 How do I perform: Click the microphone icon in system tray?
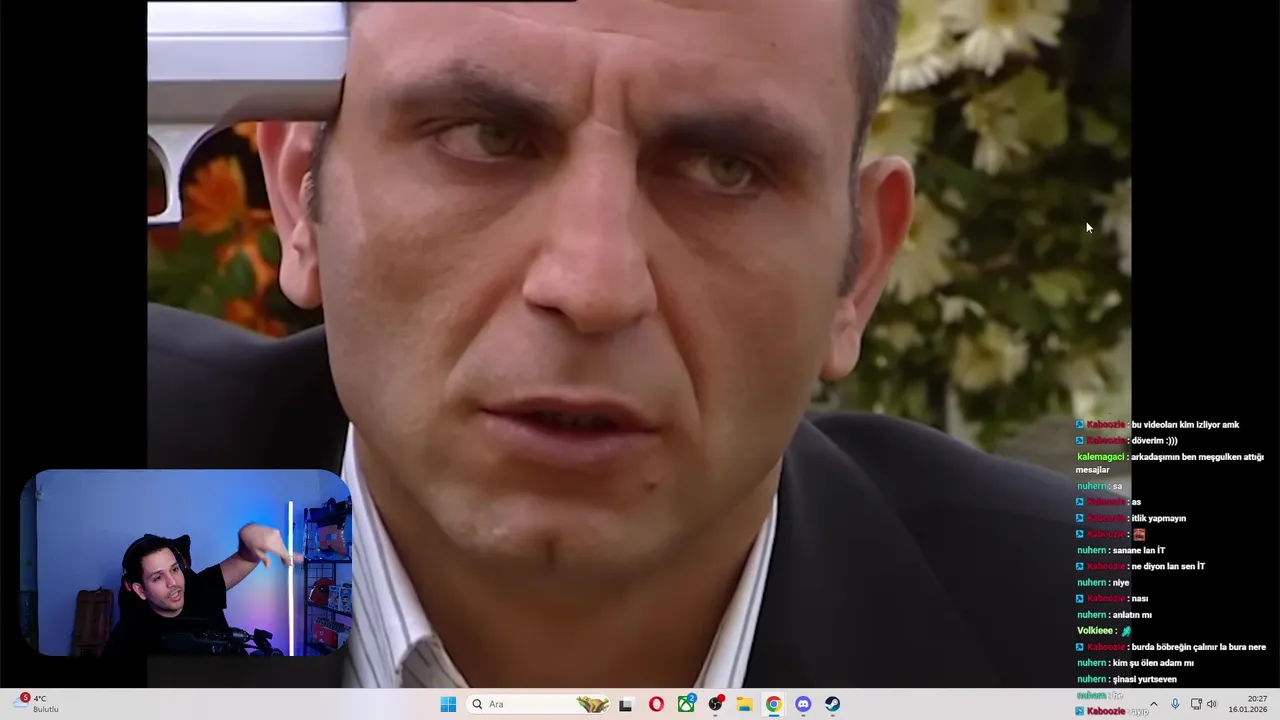pos(1175,704)
